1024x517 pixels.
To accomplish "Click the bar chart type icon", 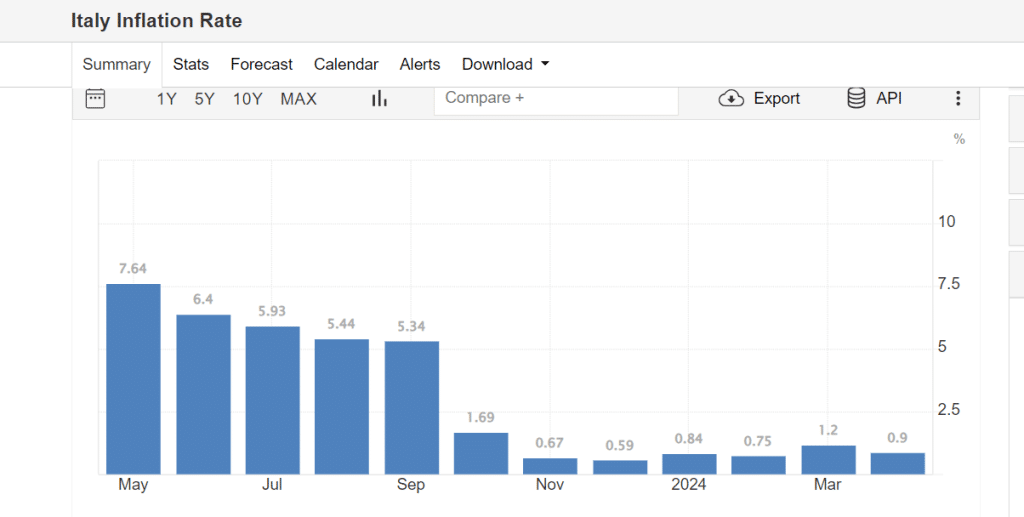I will 379,98.
